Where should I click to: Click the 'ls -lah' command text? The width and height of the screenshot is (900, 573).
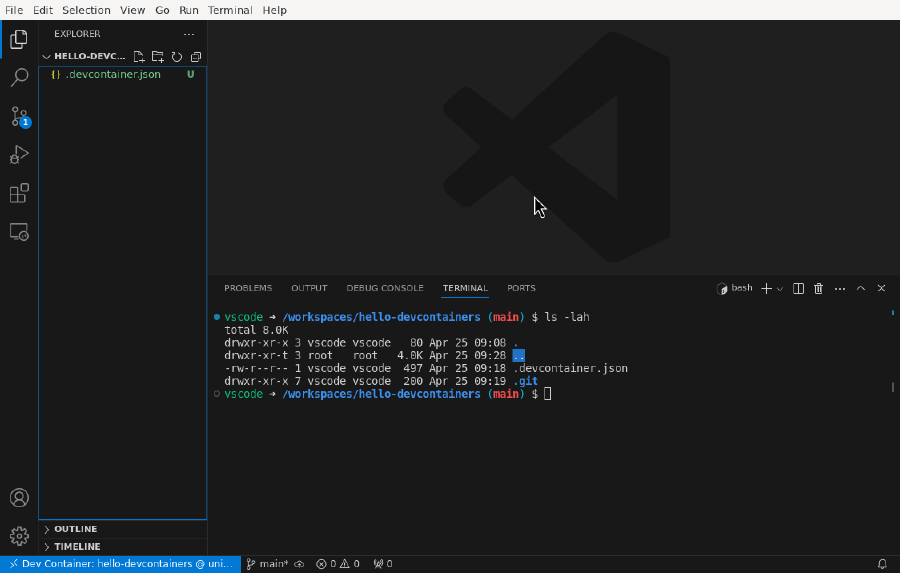(x=567, y=317)
